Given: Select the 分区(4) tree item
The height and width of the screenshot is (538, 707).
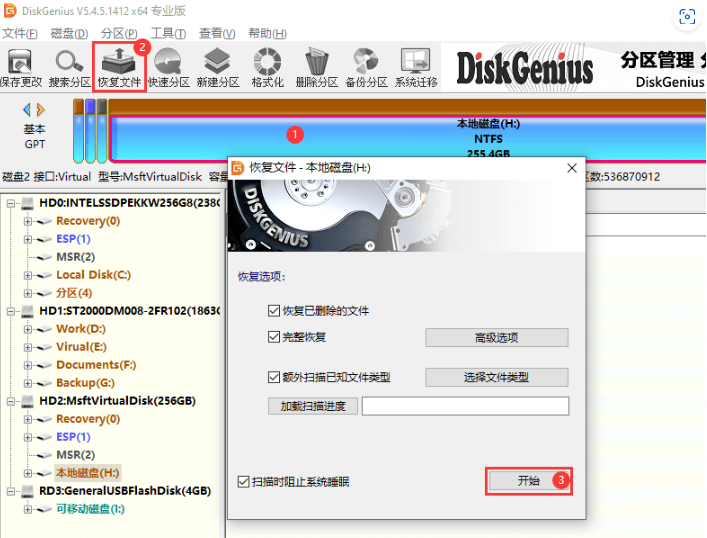Looking at the screenshot, I should coord(74,293).
